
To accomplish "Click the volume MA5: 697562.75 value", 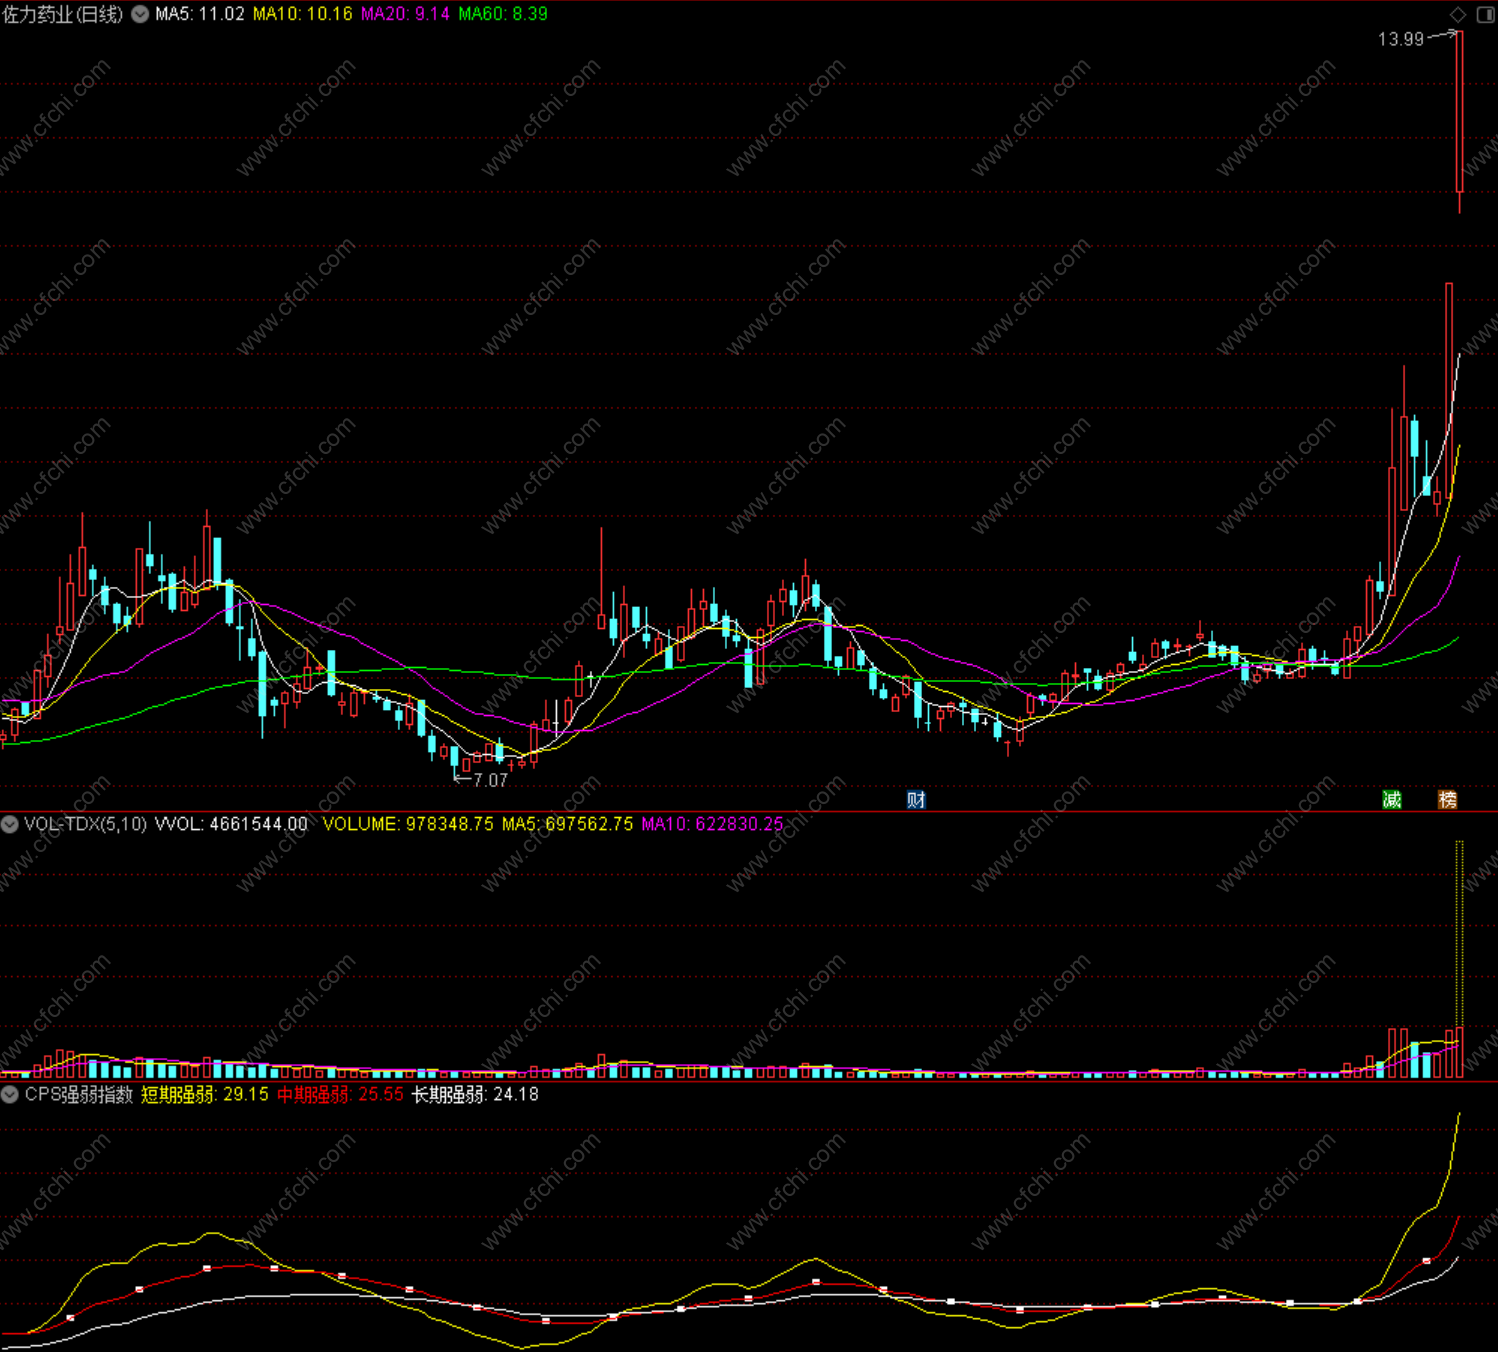I will [x=568, y=824].
